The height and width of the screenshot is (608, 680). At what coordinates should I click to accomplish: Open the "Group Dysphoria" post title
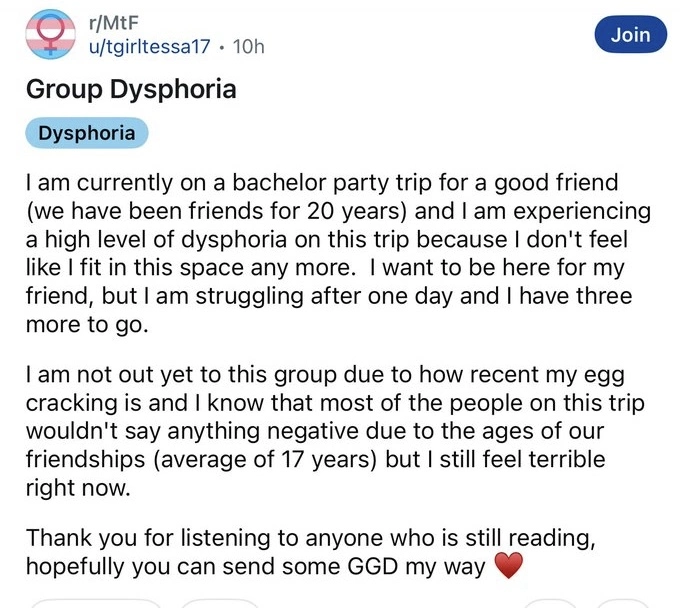[x=131, y=89]
